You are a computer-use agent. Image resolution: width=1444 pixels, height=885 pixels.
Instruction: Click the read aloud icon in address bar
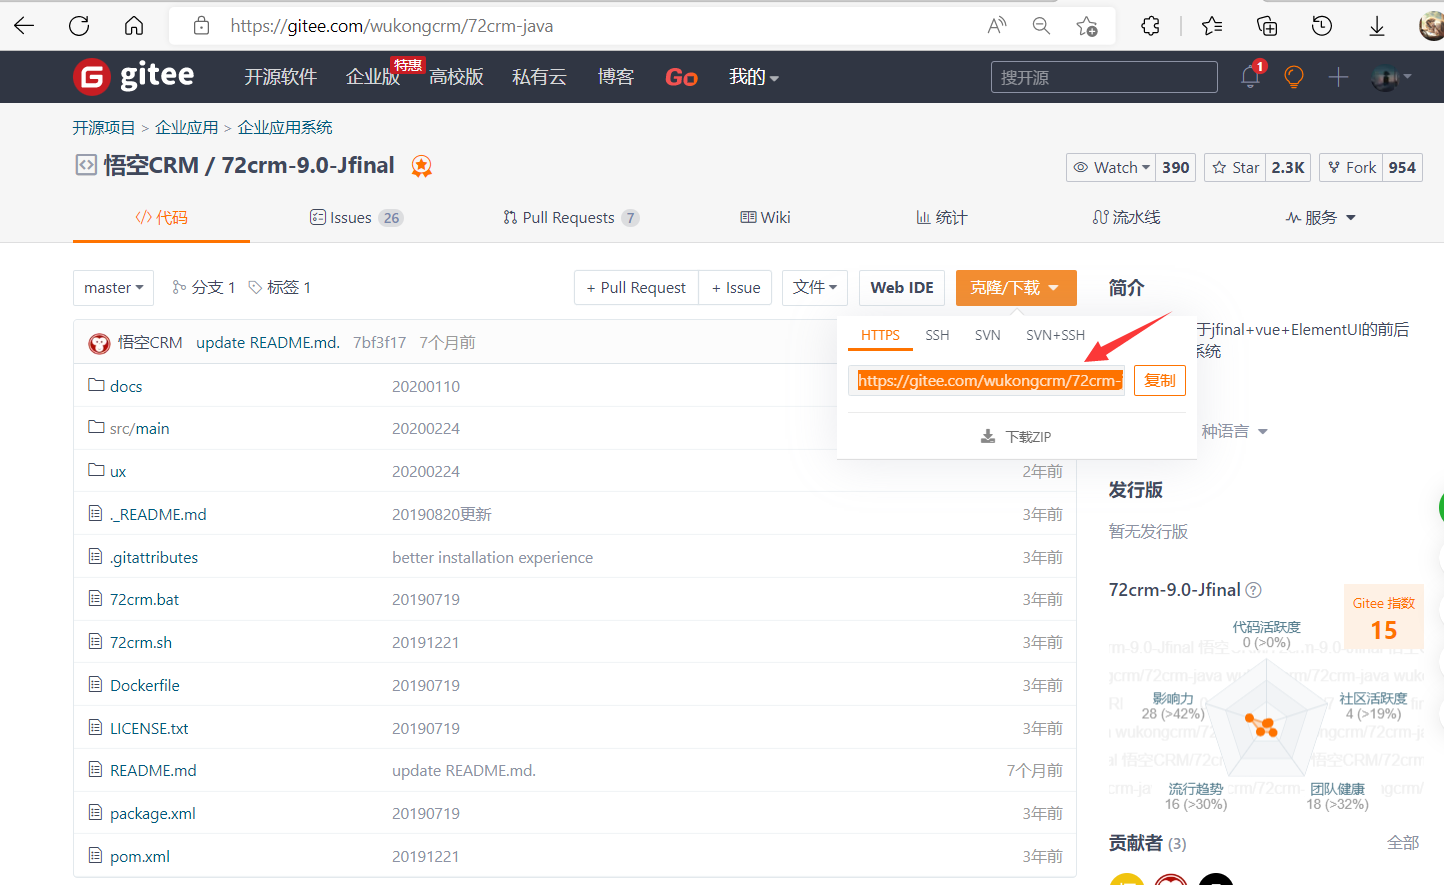[997, 26]
